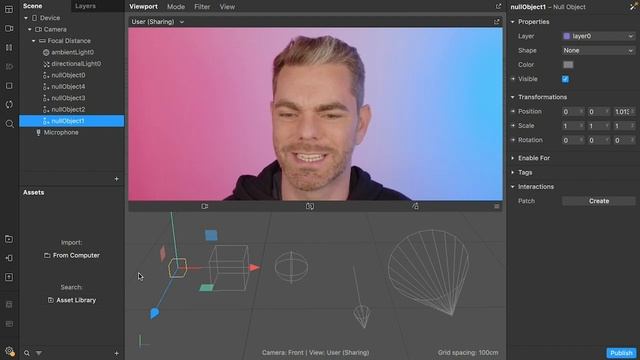Screen dimensions: 640x360
Task: Select the Scene tab
Action: [x=33, y=6]
